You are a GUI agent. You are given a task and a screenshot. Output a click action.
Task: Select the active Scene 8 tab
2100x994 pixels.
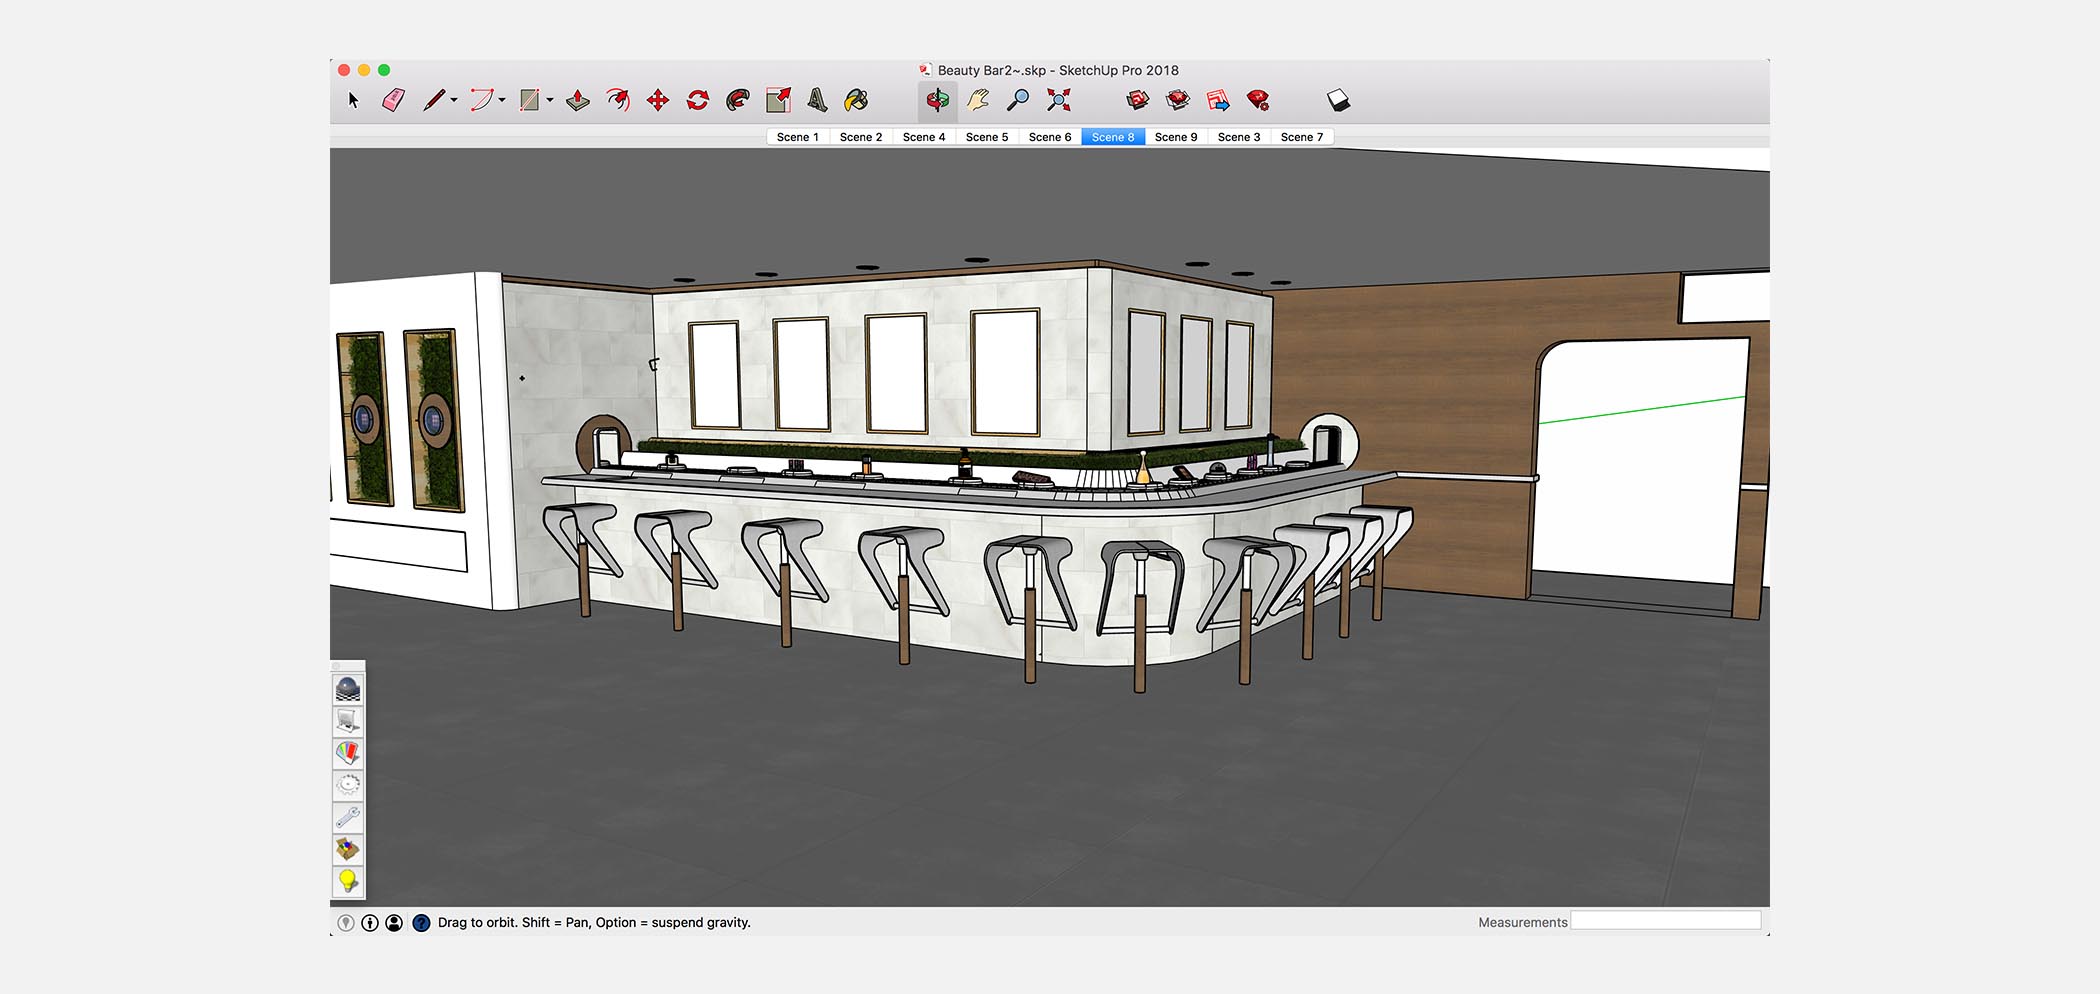coord(1113,137)
